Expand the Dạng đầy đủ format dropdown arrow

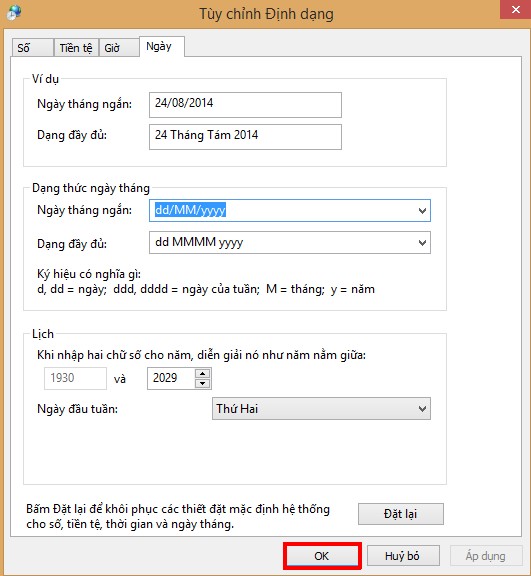[422, 242]
